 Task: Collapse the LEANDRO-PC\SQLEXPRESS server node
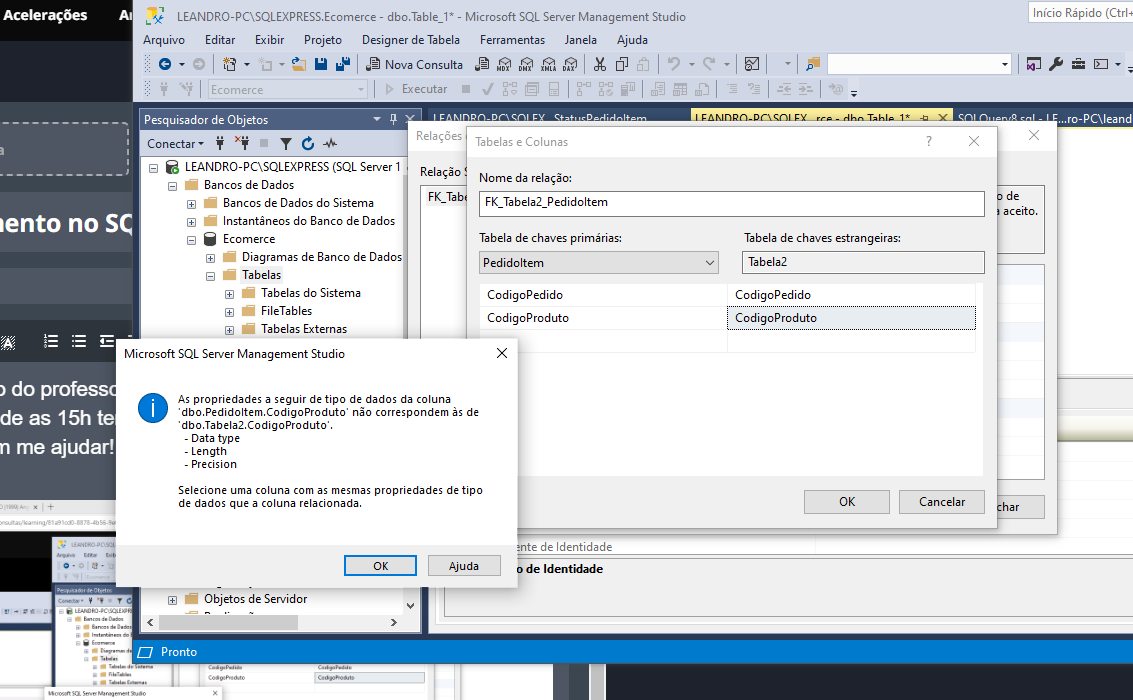[153, 168]
